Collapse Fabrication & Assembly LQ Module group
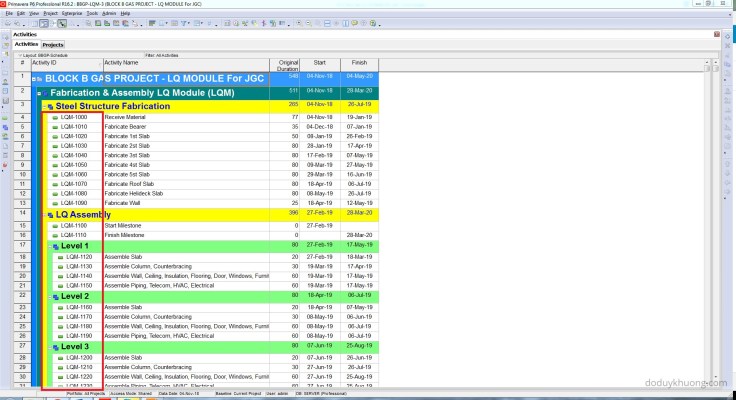 (39, 93)
